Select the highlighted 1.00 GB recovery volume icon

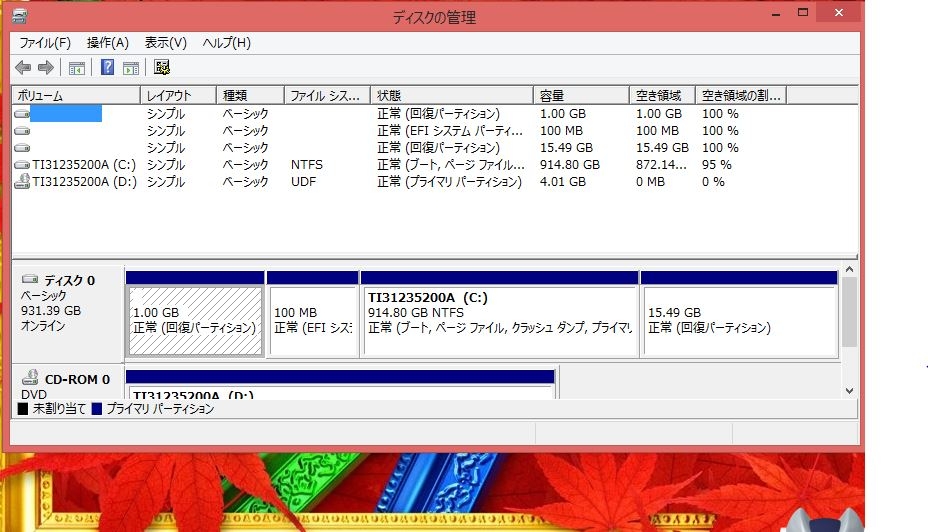[x=22, y=114]
